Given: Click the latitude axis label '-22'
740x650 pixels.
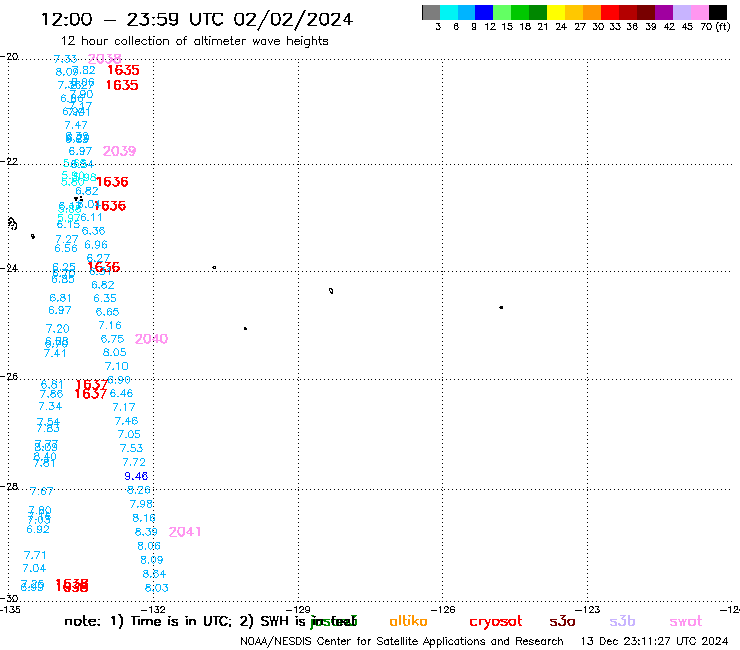Looking at the screenshot, I should tap(9, 161).
